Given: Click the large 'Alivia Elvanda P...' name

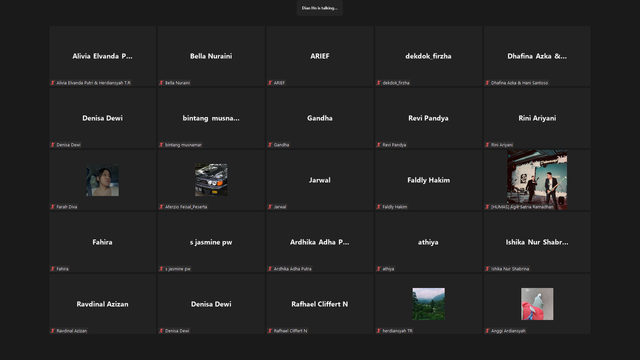Looking at the screenshot, I should tap(102, 56).
